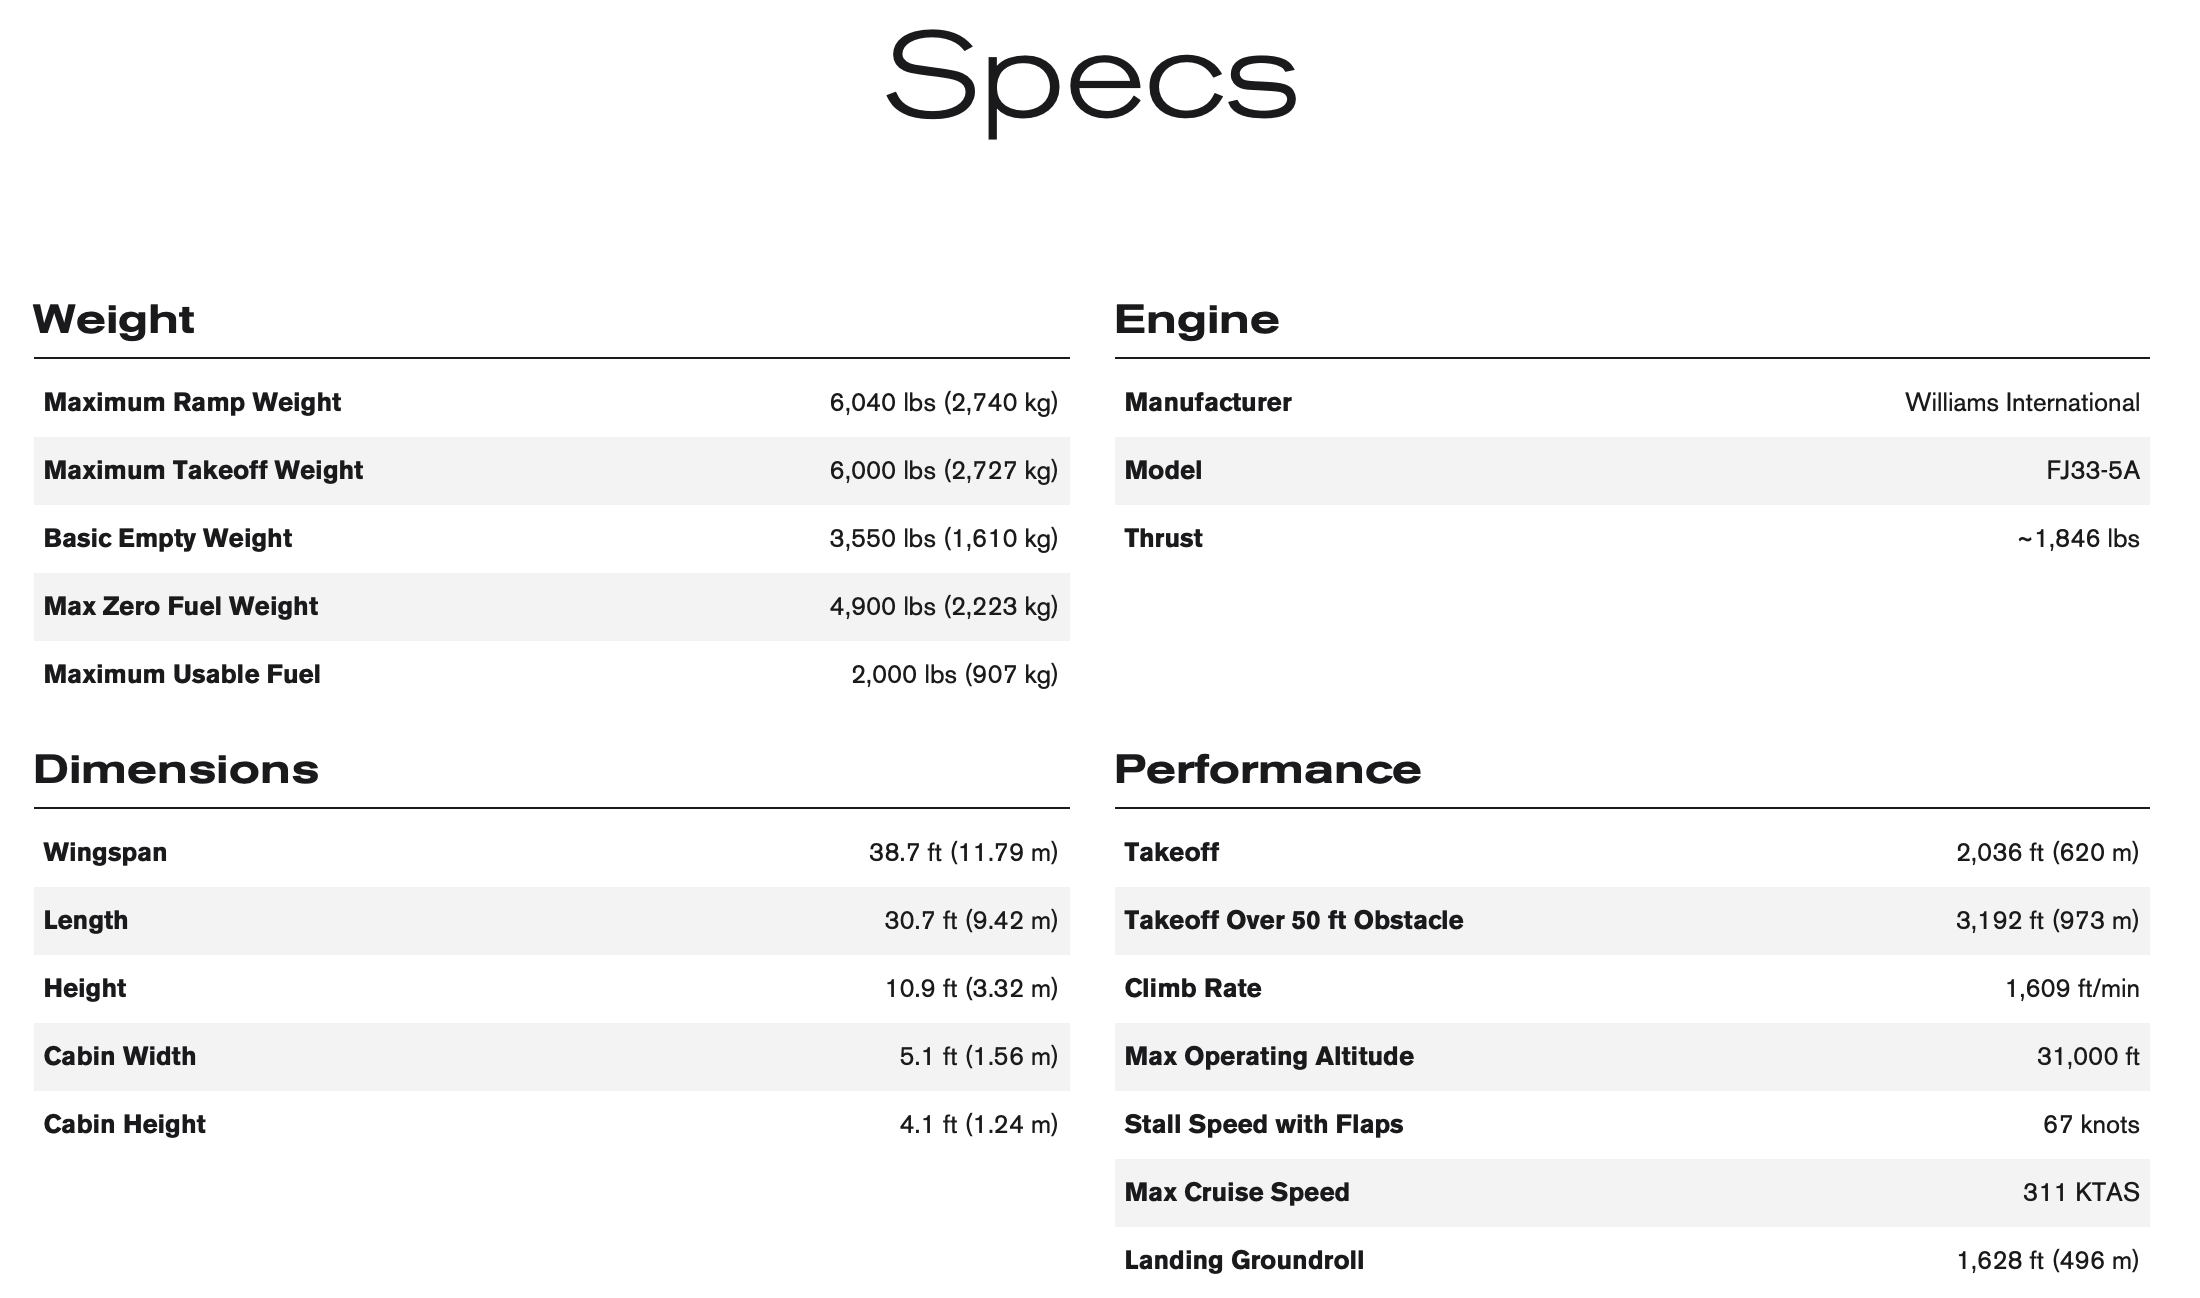Click the Performance section heading
The image size is (2200, 1298).
[x=1268, y=770]
